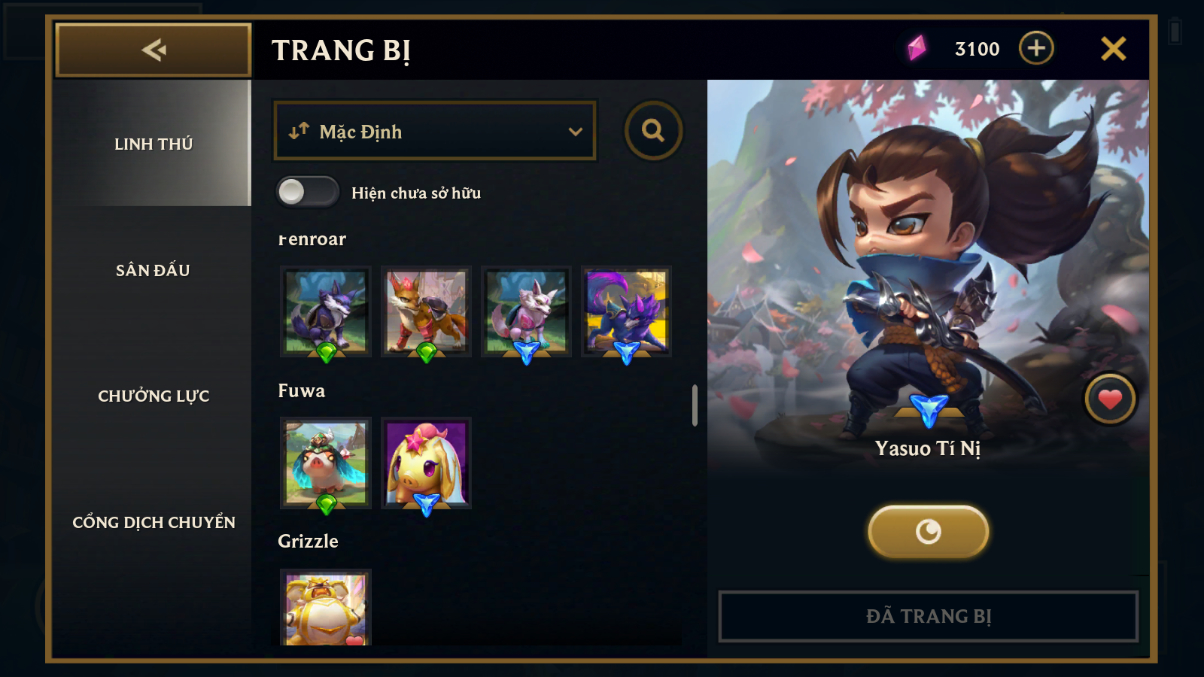Toggle Hiện chưa sở hữu switch
The width and height of the screenshot is (1204, 677).
pos(308,192)
